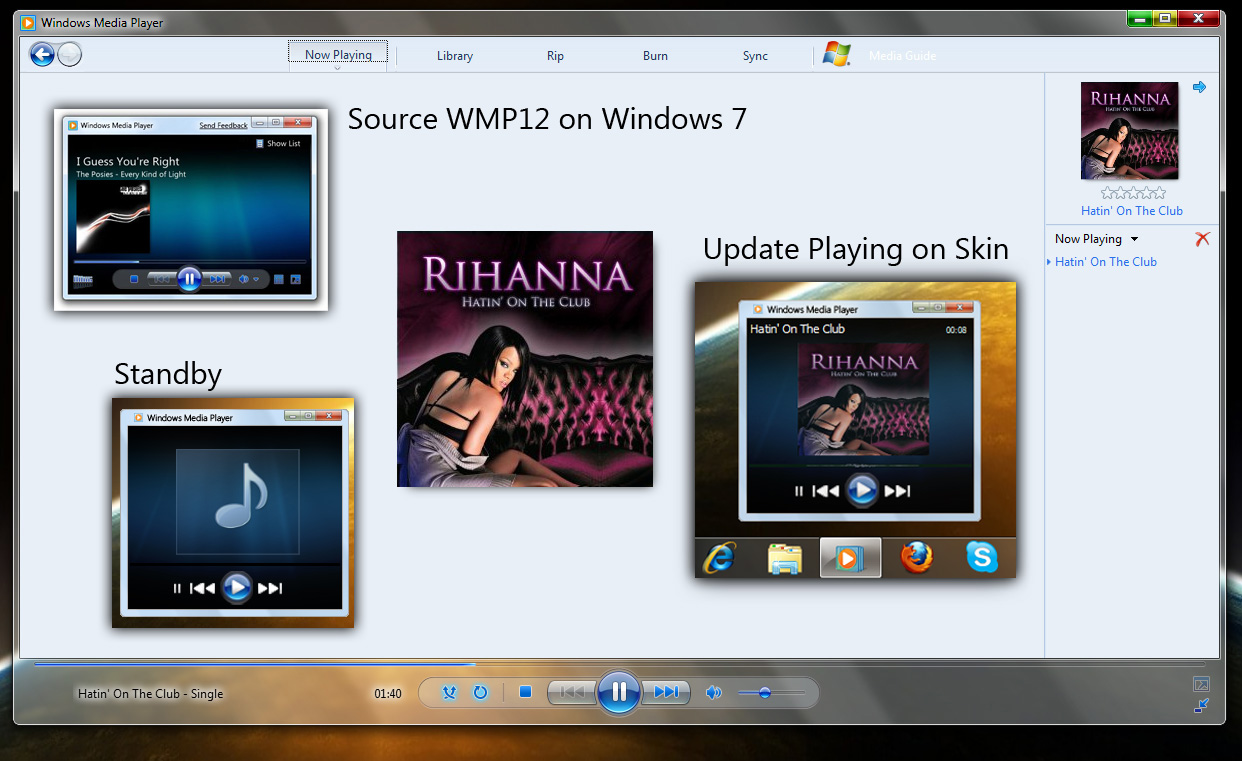Click the 01:40 elapsed time display
This screenshot has height=761, width=1242.
click(x=388, y=694)
